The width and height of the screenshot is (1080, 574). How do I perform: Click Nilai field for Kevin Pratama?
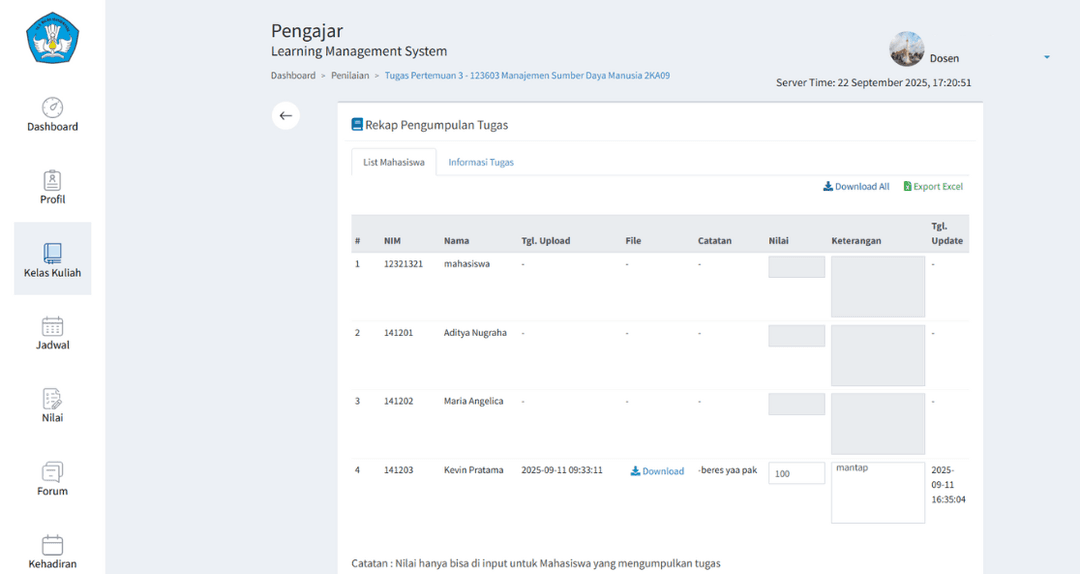tap(796, 473)
